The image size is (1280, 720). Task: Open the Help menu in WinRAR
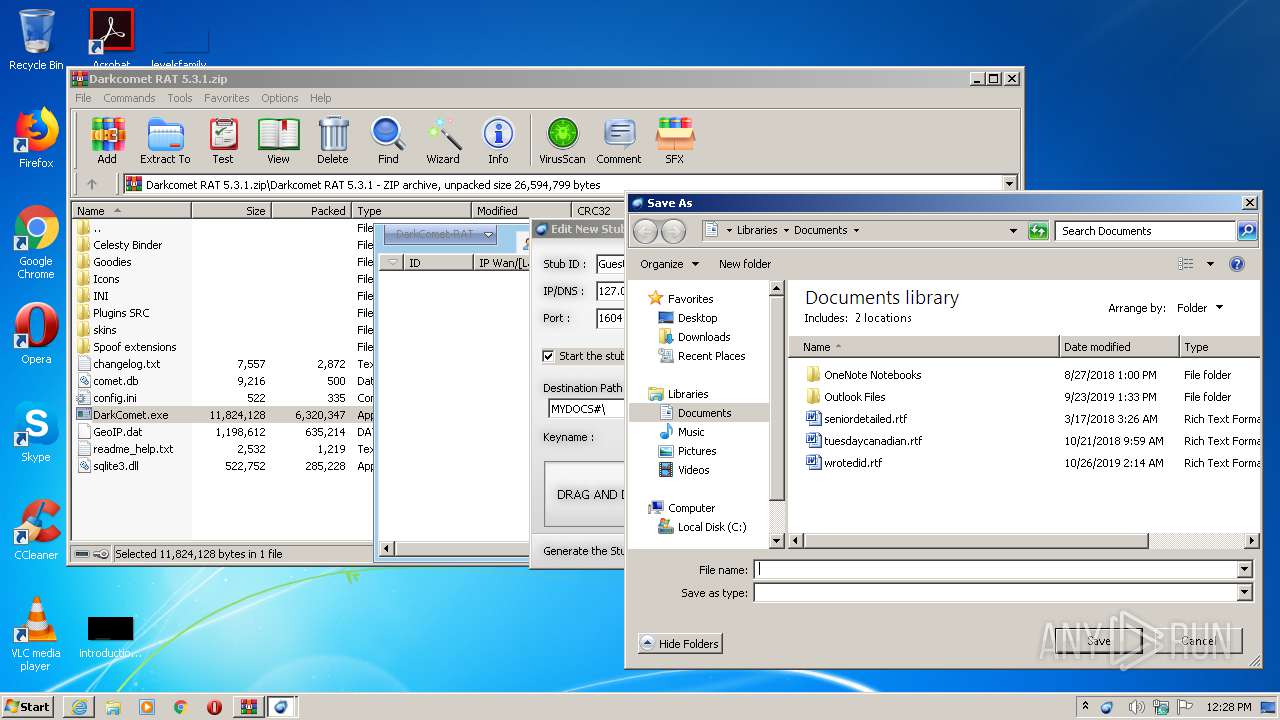pos(320,98)
